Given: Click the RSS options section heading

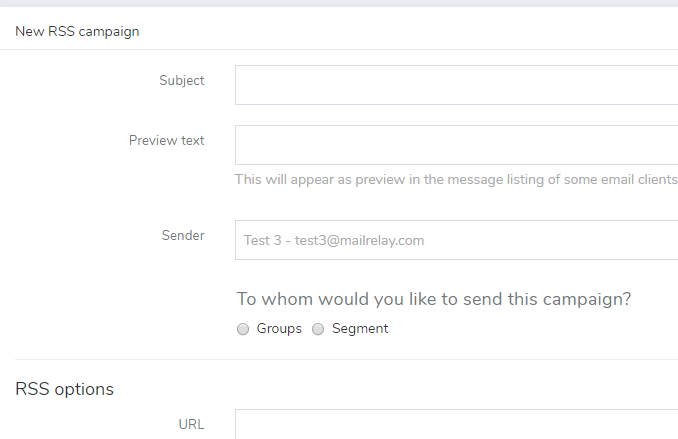Looking at the screenshot, I should [x=65, y=389].
